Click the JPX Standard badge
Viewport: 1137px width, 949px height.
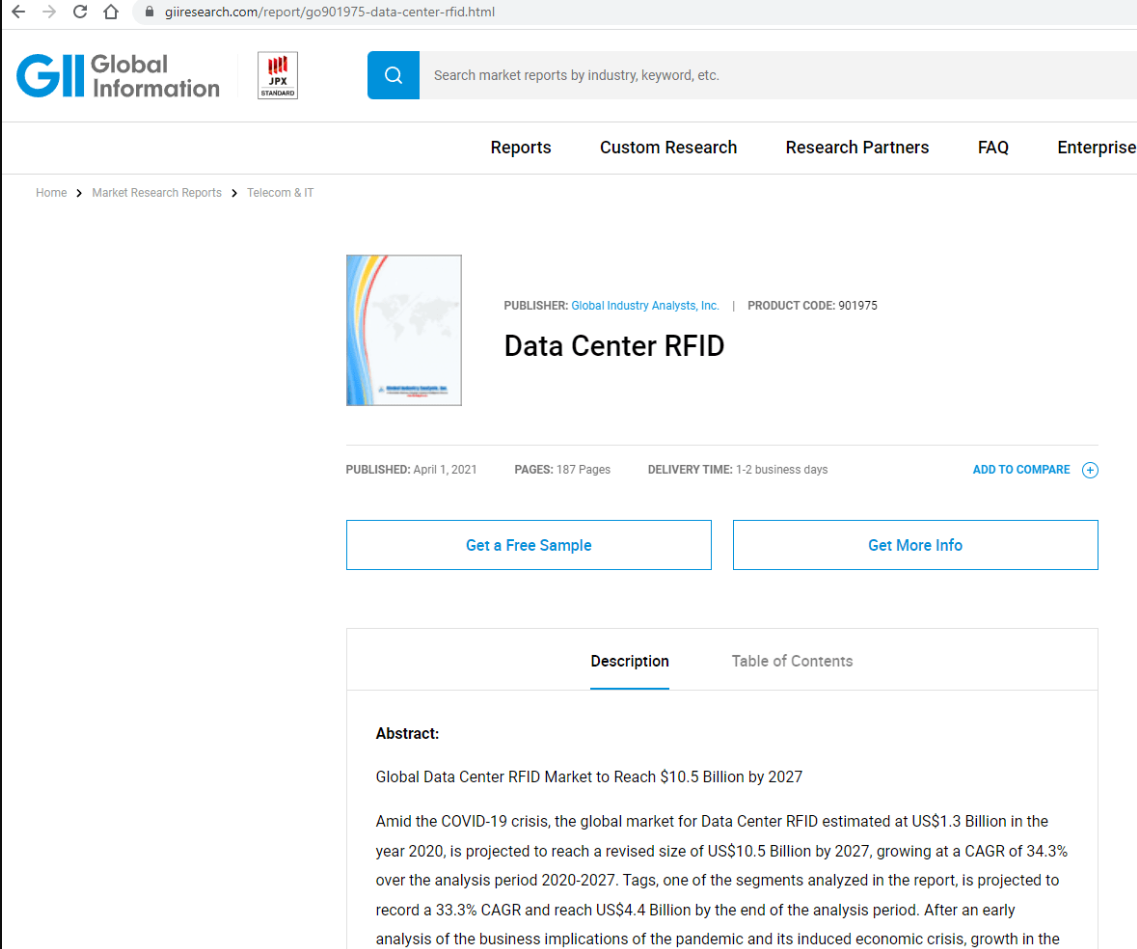(276, 75)
